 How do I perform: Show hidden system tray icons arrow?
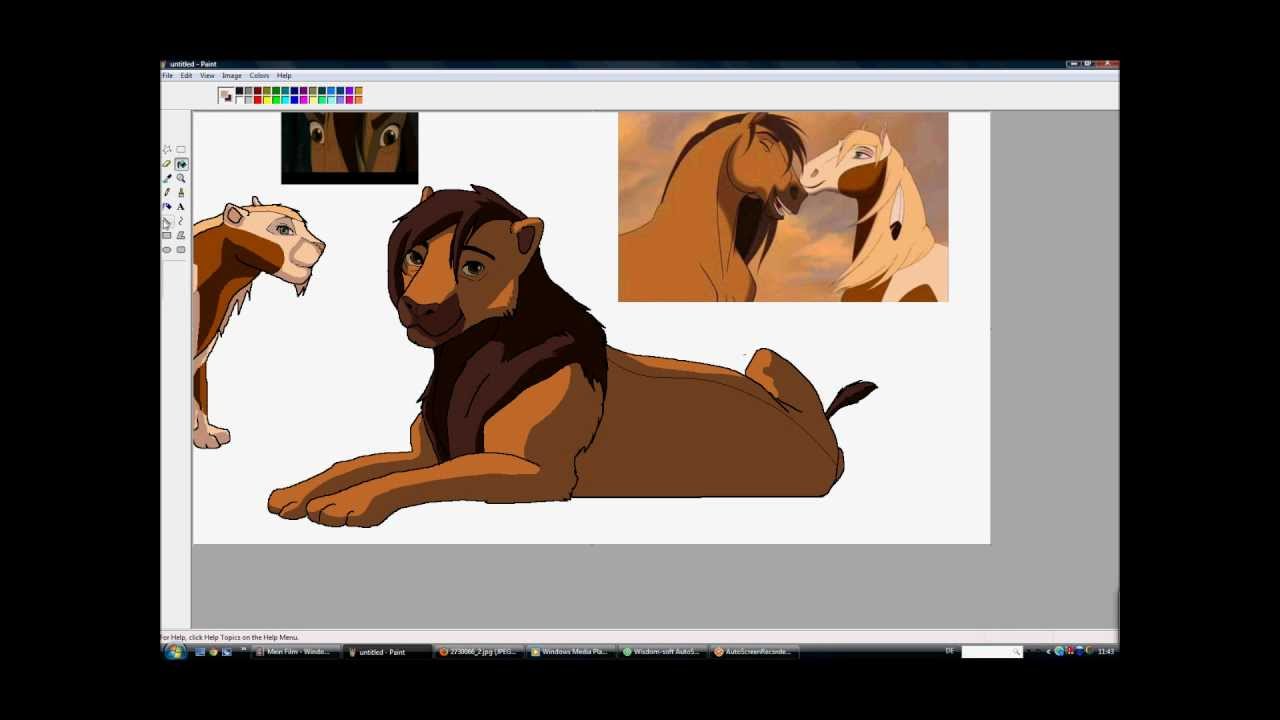click(1048, 652)
